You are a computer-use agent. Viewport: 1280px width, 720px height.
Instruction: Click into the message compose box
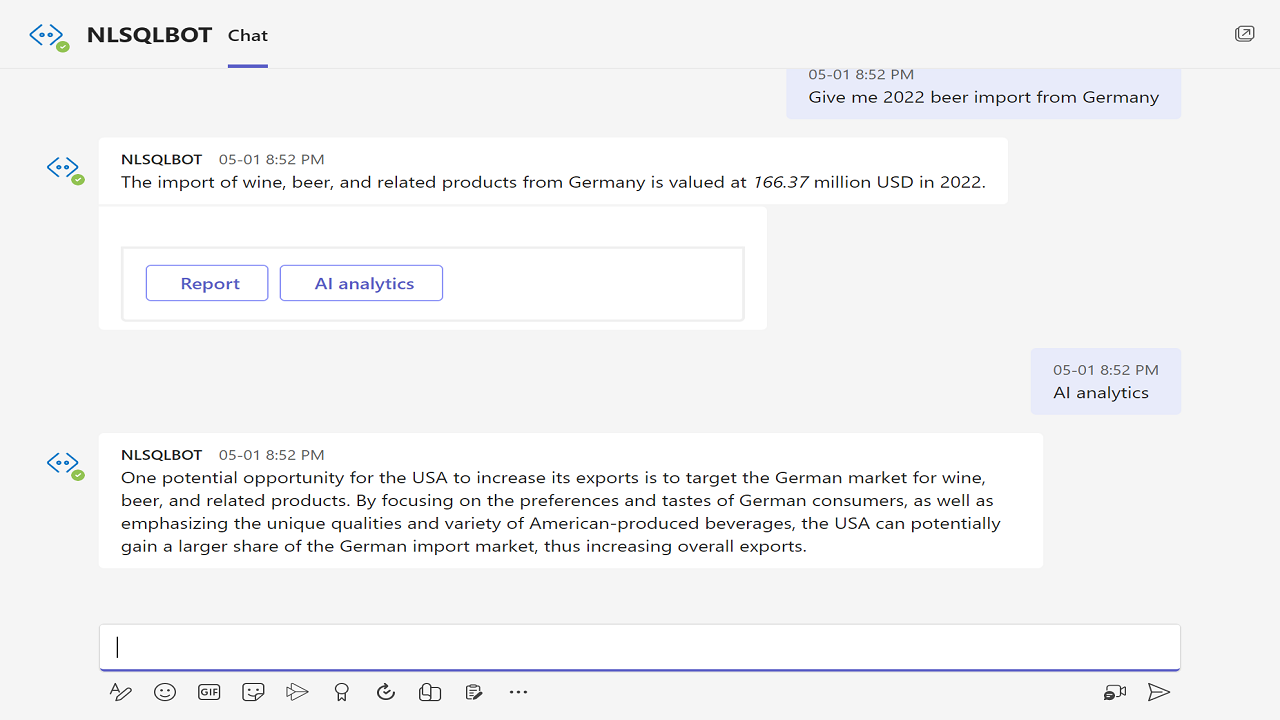click(x=640, y=647)
